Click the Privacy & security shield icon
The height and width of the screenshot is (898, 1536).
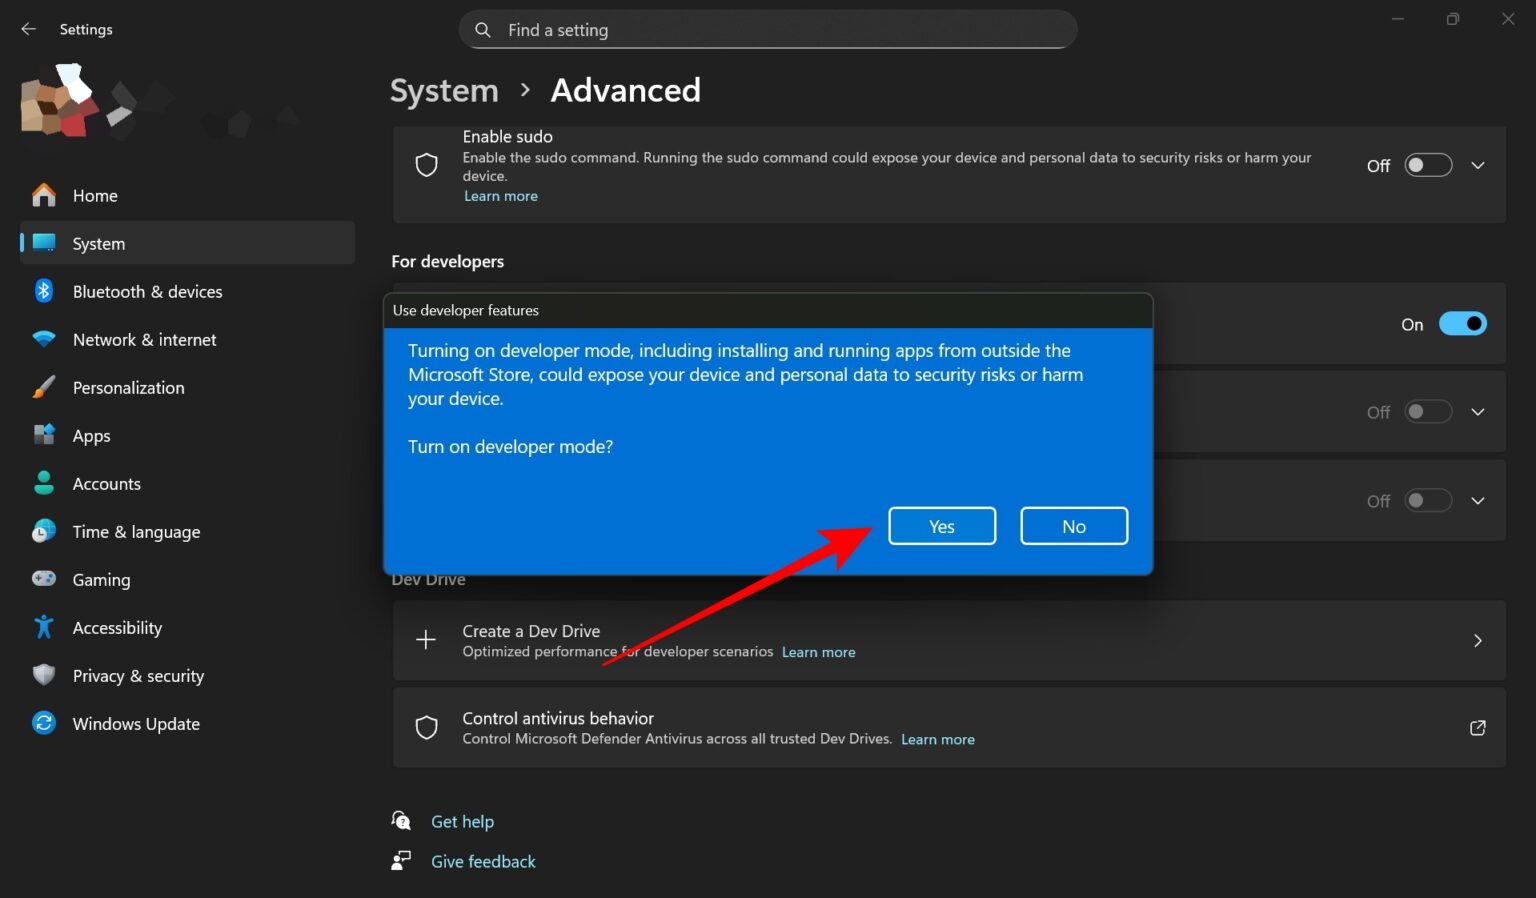click(x=44, y=675)
